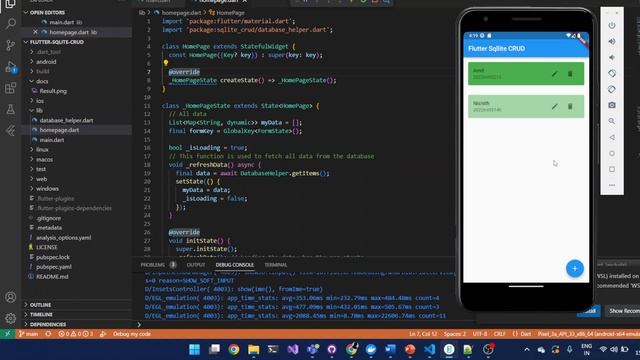This screenshot has width=640, height=360.
Task: Expand the OUTLINE section
Action: click(40, 305)
